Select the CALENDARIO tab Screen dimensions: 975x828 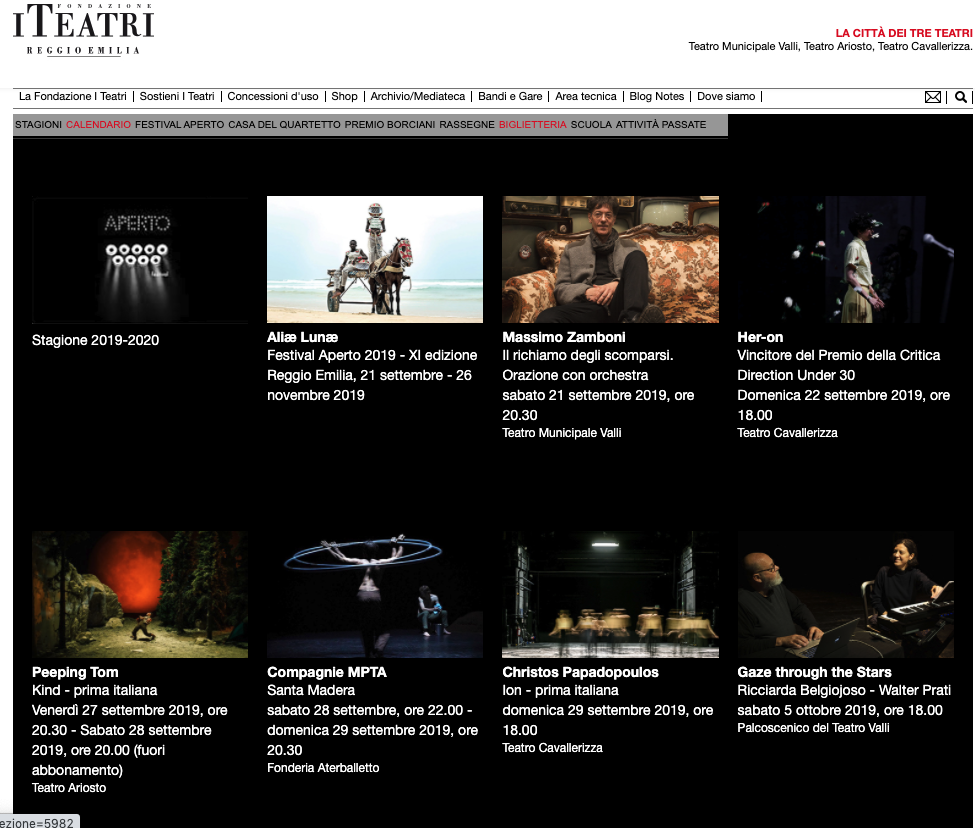tap(98, 124)
